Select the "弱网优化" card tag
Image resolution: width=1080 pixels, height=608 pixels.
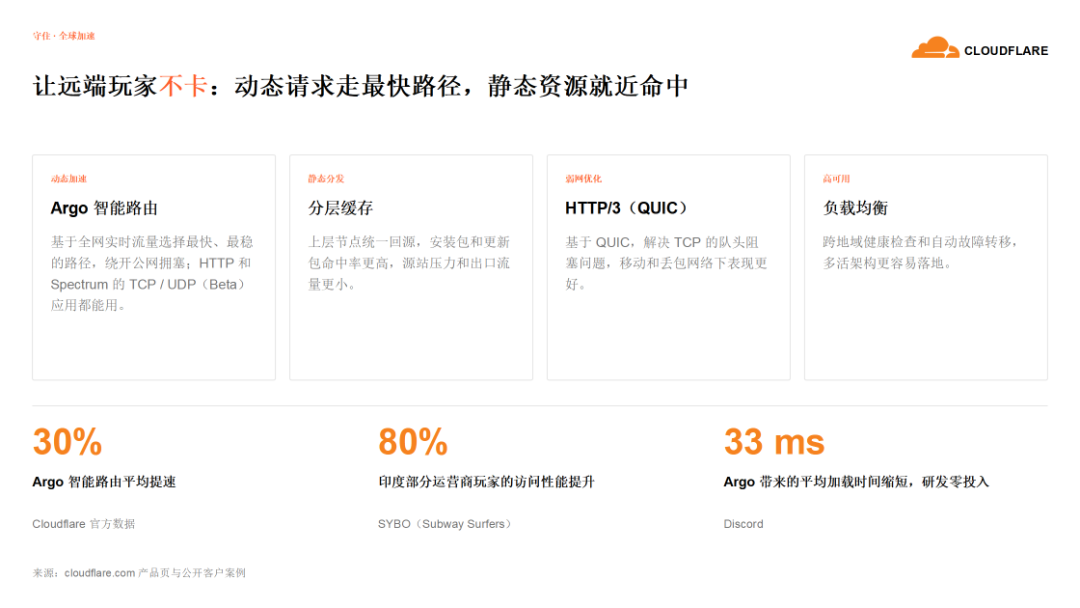coord(583,179)
